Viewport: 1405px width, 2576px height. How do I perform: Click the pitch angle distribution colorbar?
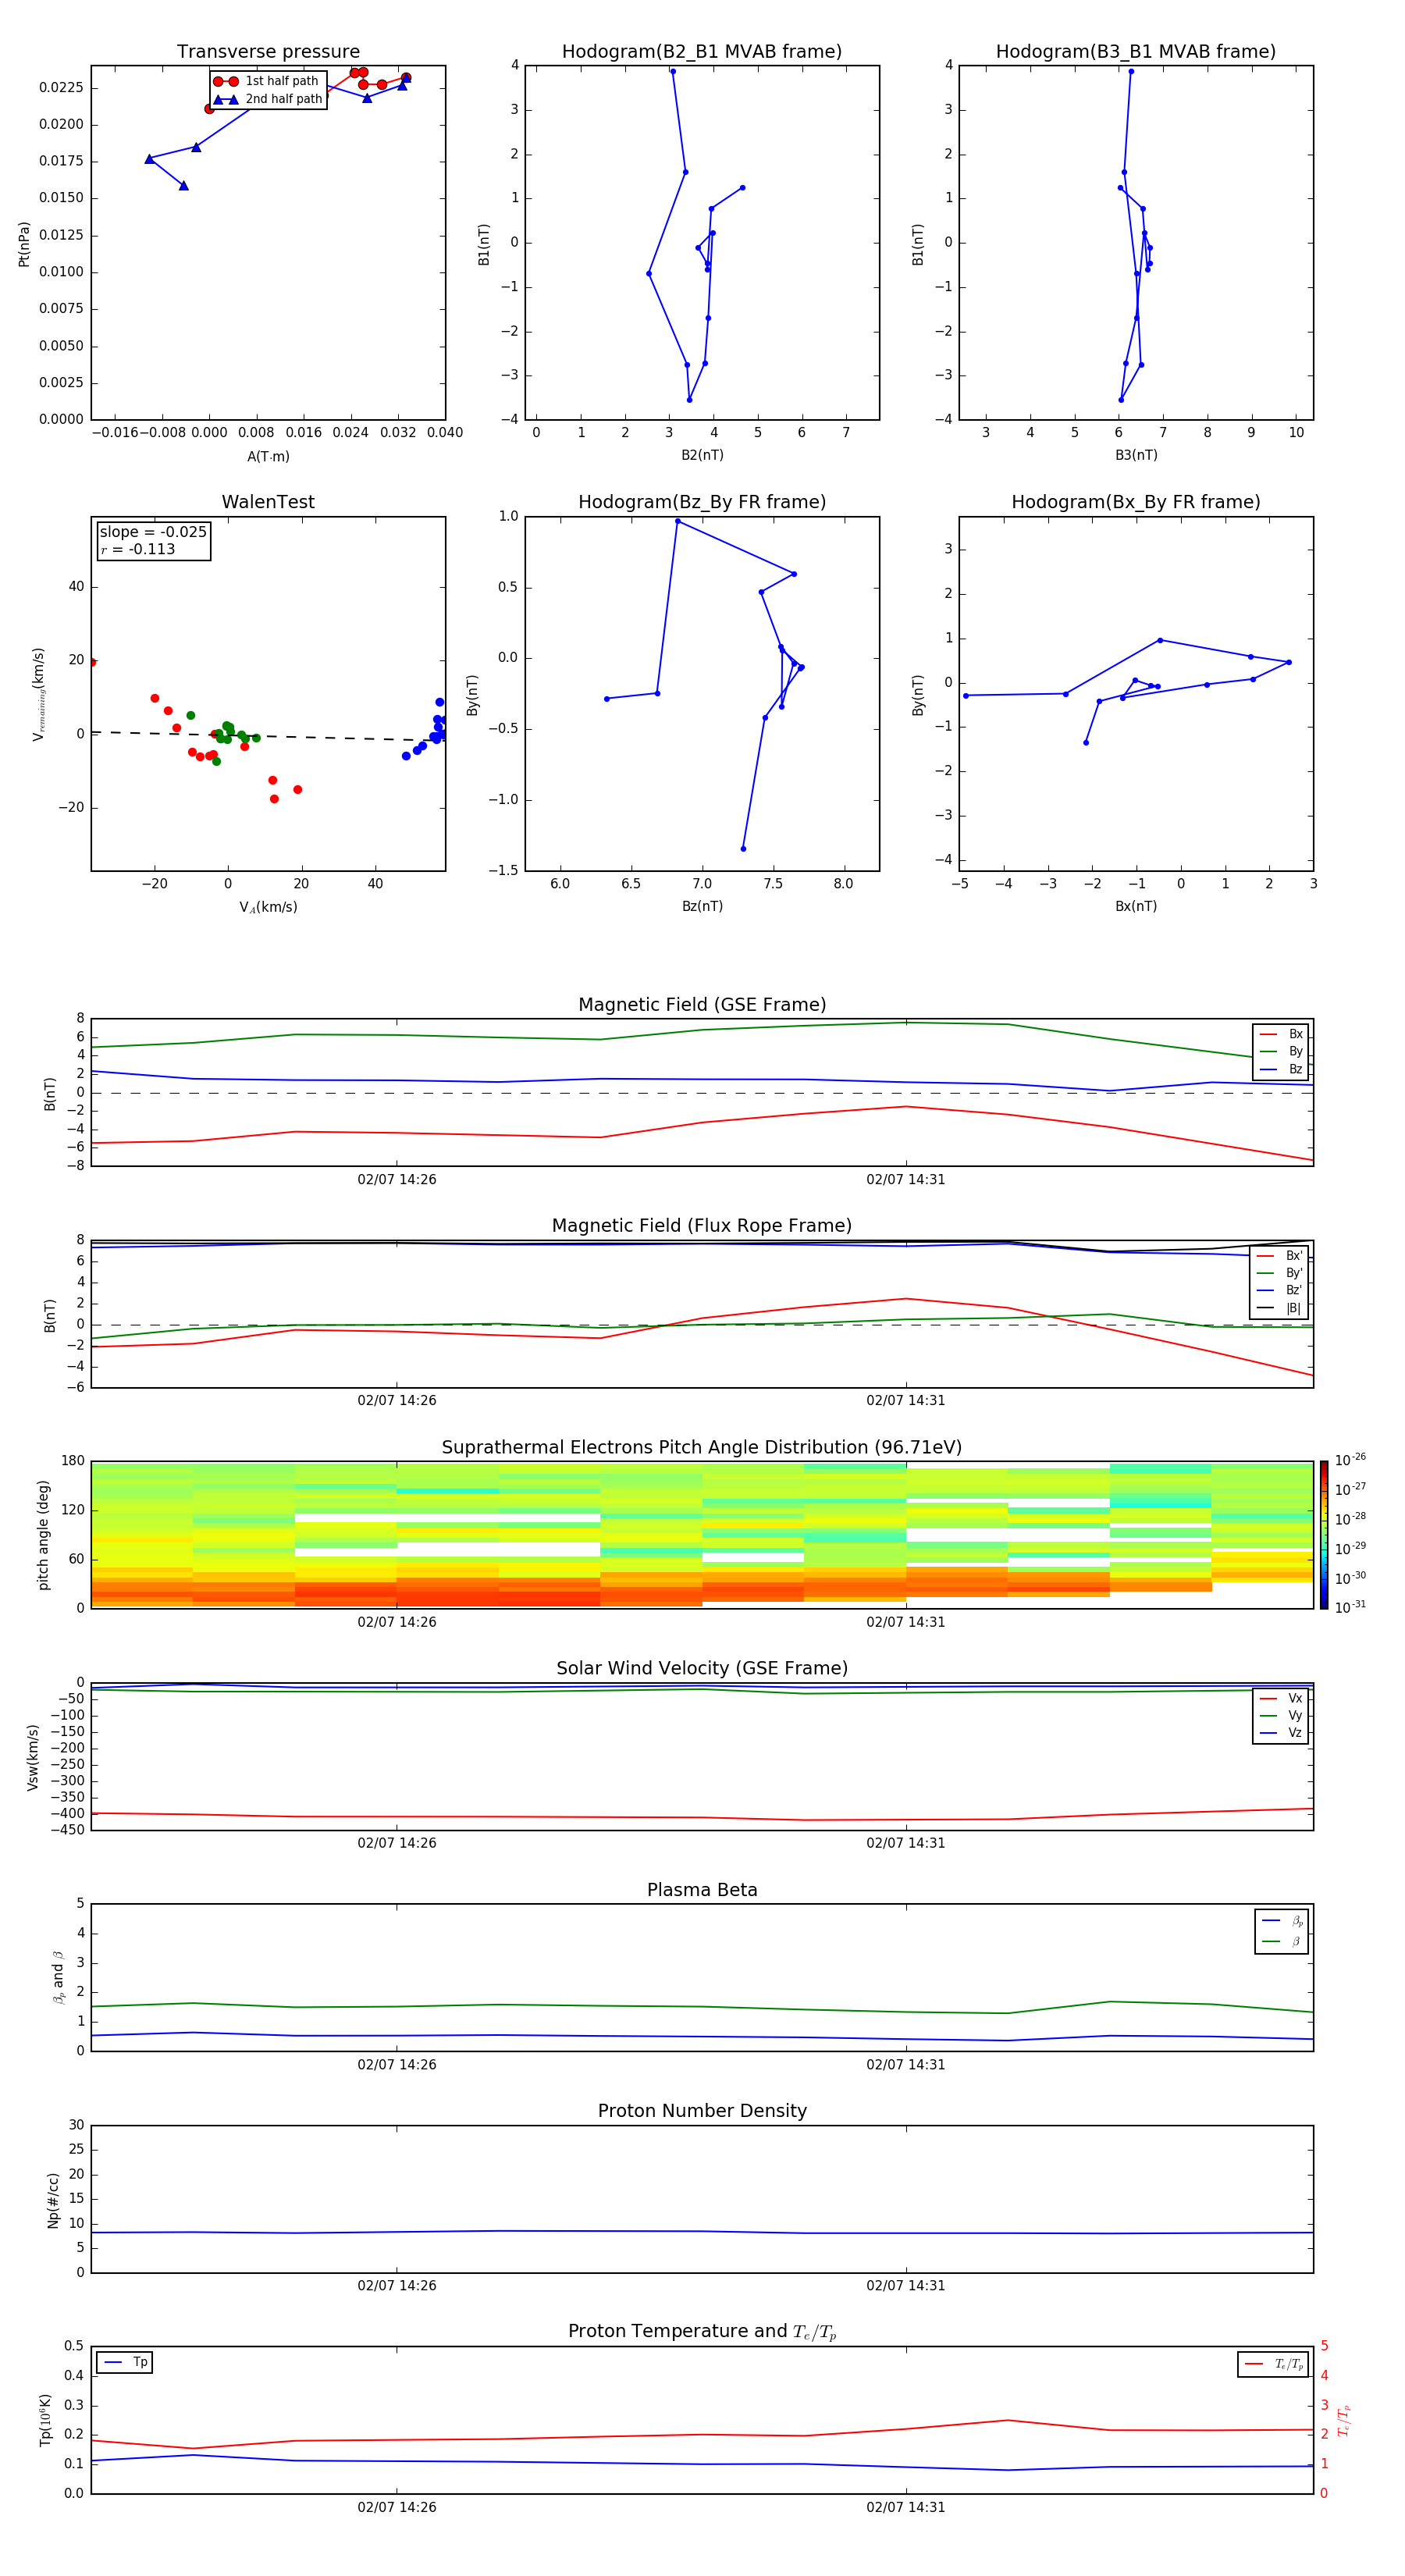click(x=1324, y=1535)
